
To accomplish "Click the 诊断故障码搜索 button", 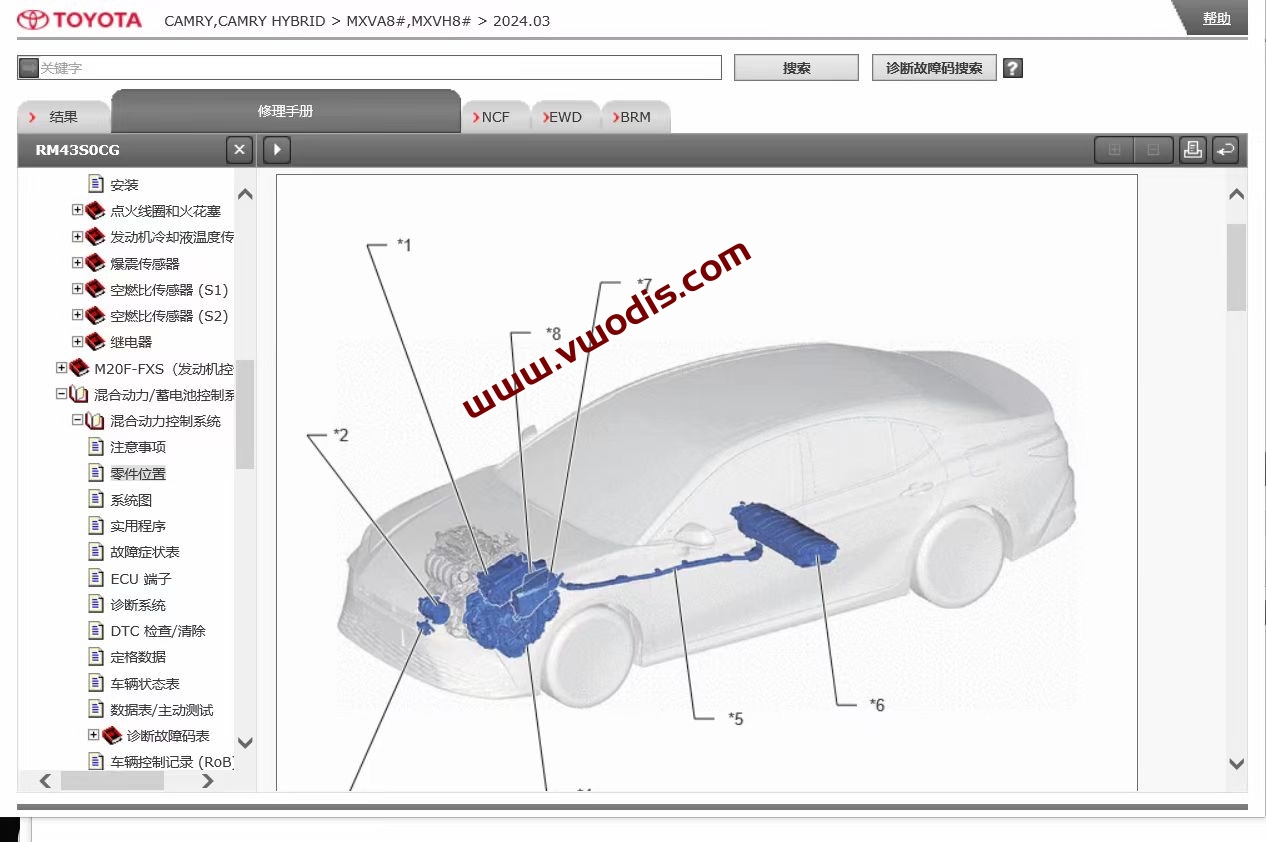I will pyautogui.click(x=934, y=68).
